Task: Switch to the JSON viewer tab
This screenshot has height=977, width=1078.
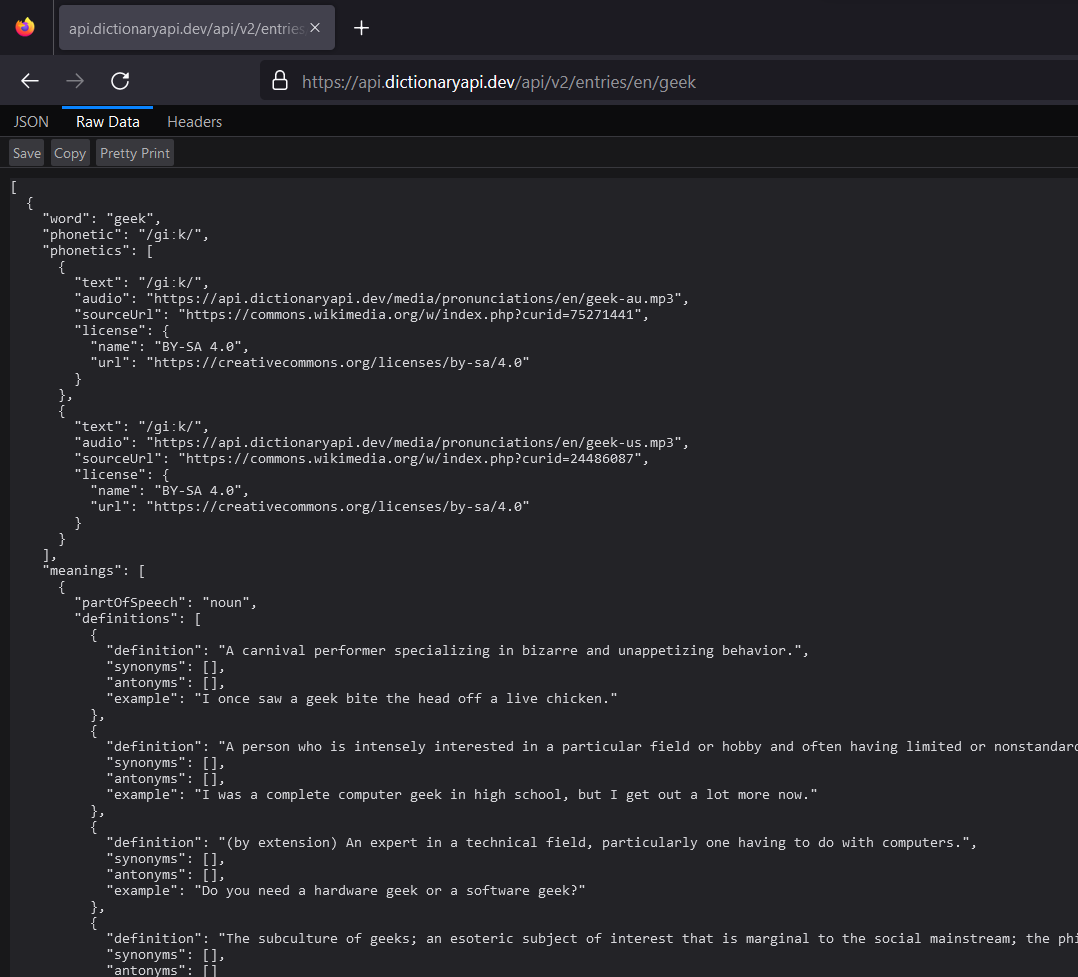Action: click(31, 122)
